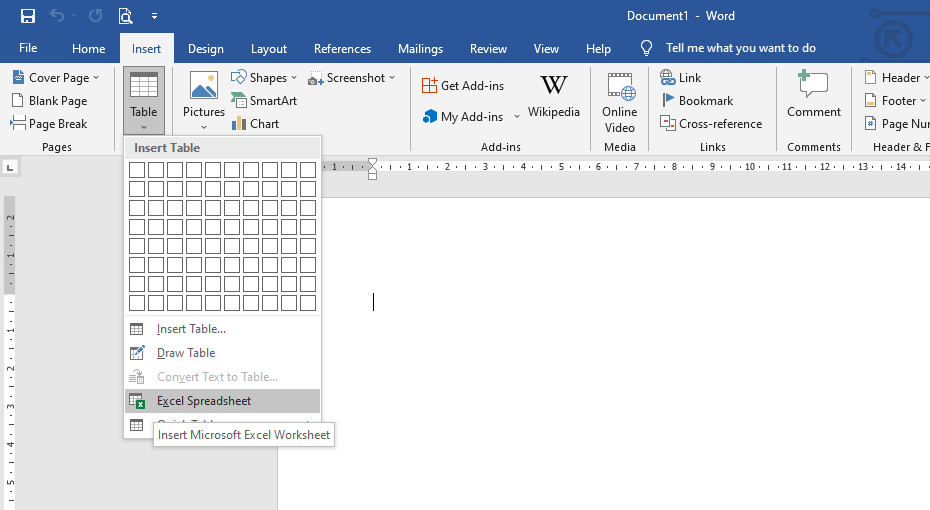The height and width of the screenshot is (510, 930).
Task: Open the Shapes gallery
Action: 263,78
